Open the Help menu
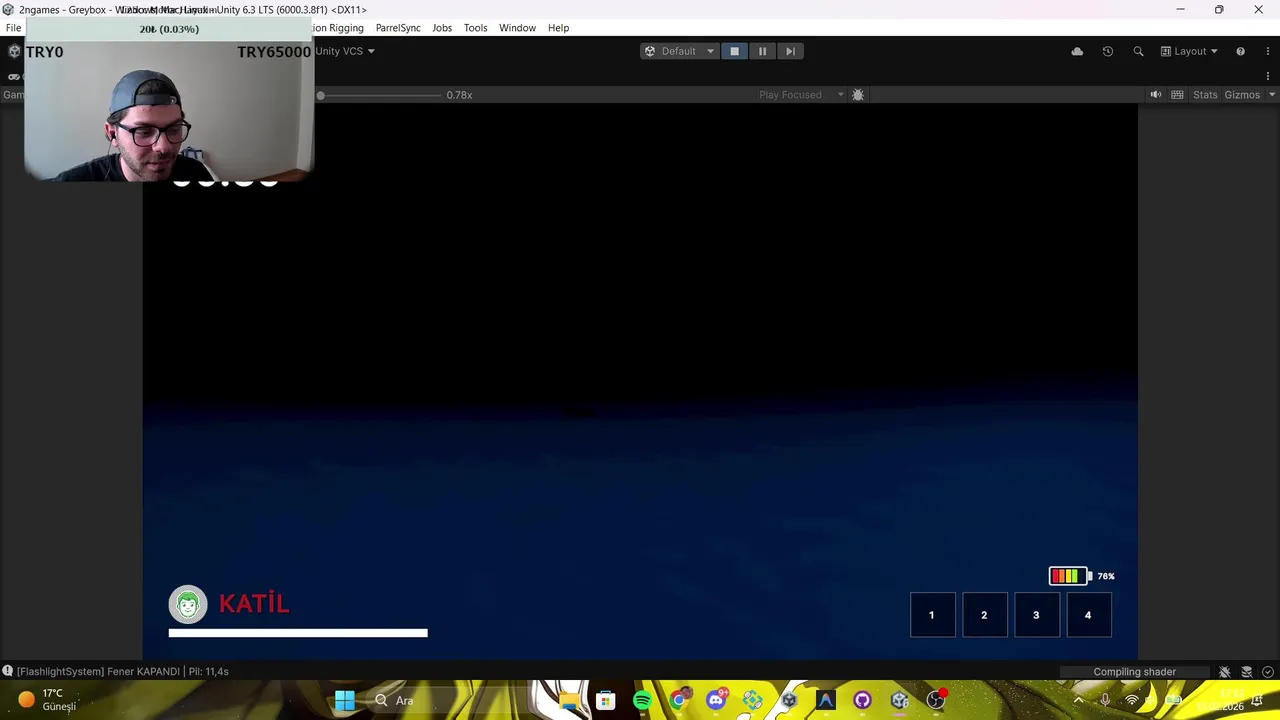Viewport: 1280px width, 720px height. (558, 28)
